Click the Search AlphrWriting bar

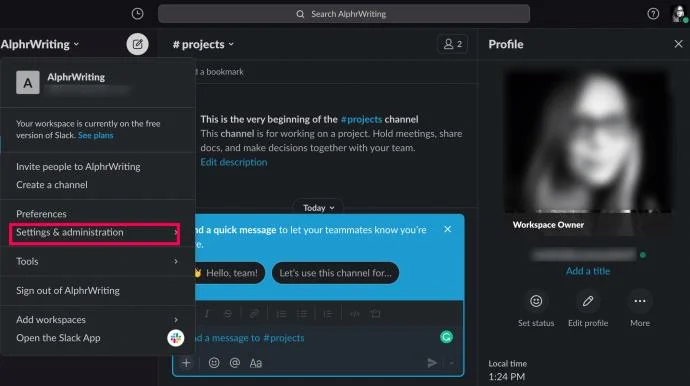[344, 14]
